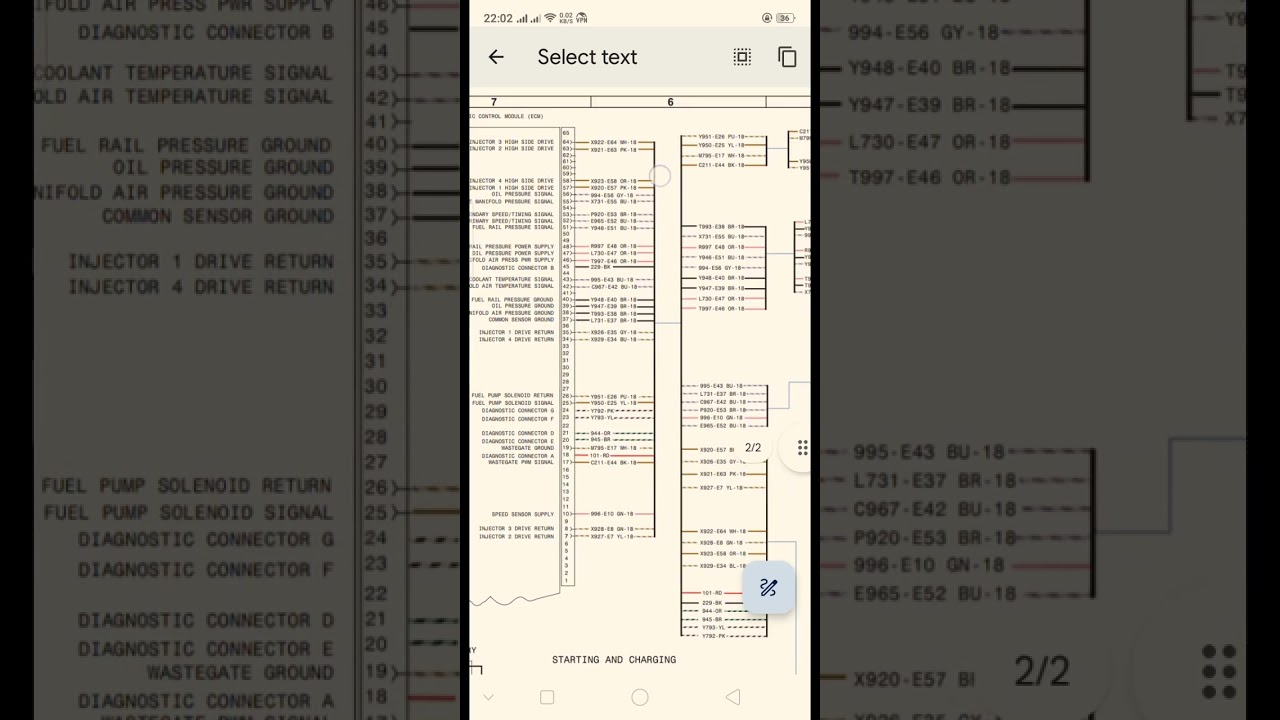Tap the OIL PRESSURE SIGNAL label
The width and height of the screenshot is (1280, 720).
point(523,194)
